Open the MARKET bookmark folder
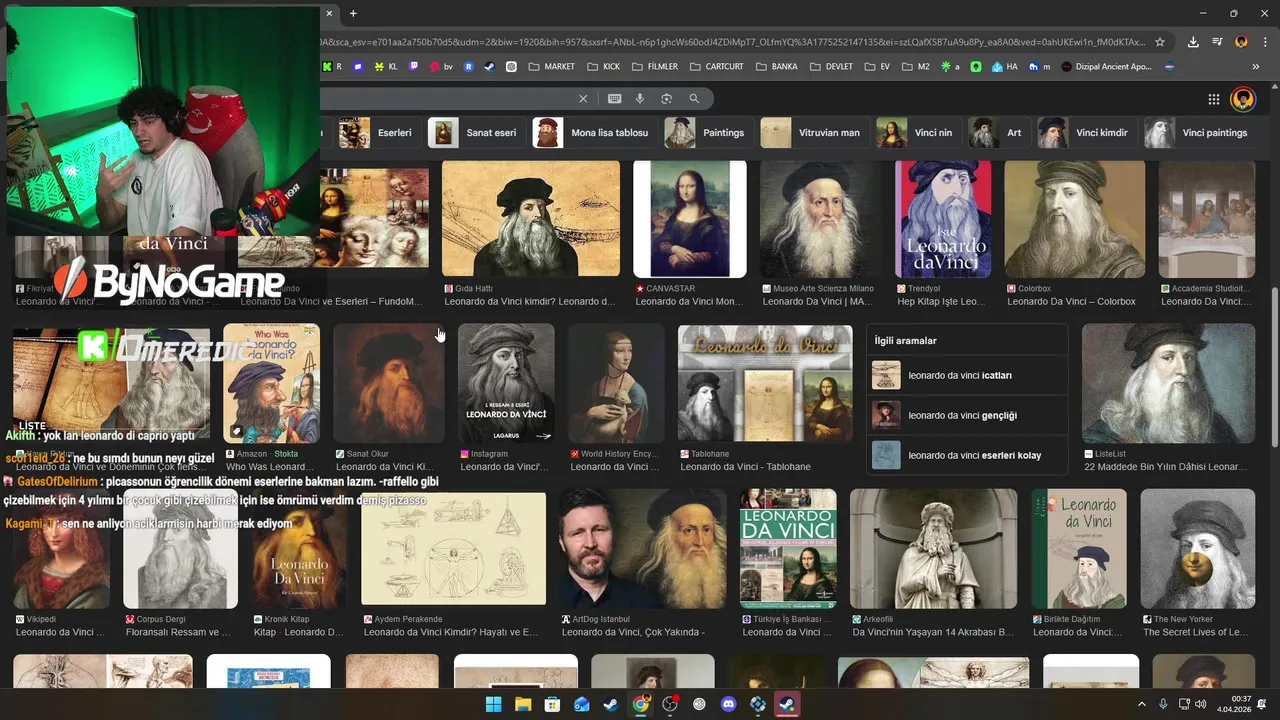Image resolution: width=1280 pixels, height=720 pixels. (552, 67)
